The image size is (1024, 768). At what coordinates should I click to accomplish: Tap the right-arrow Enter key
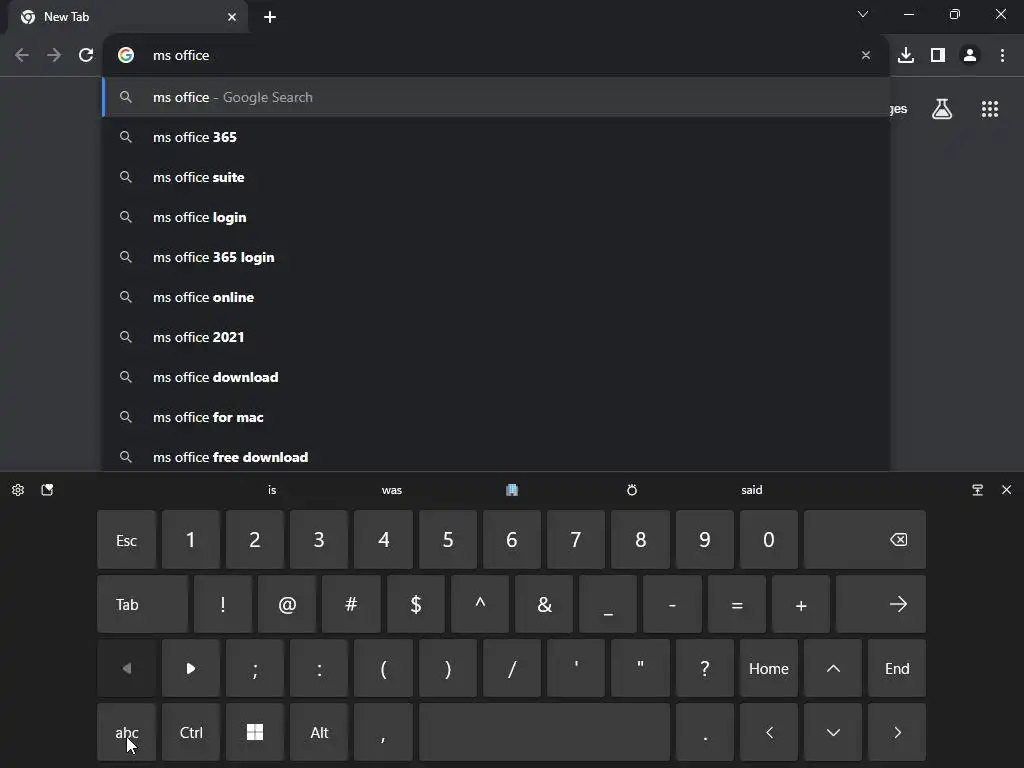pyautogui.click(x=881, y=604)
